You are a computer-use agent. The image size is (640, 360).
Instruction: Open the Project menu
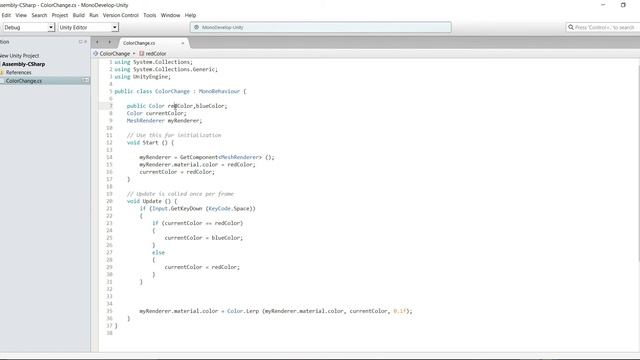[60, 15]
